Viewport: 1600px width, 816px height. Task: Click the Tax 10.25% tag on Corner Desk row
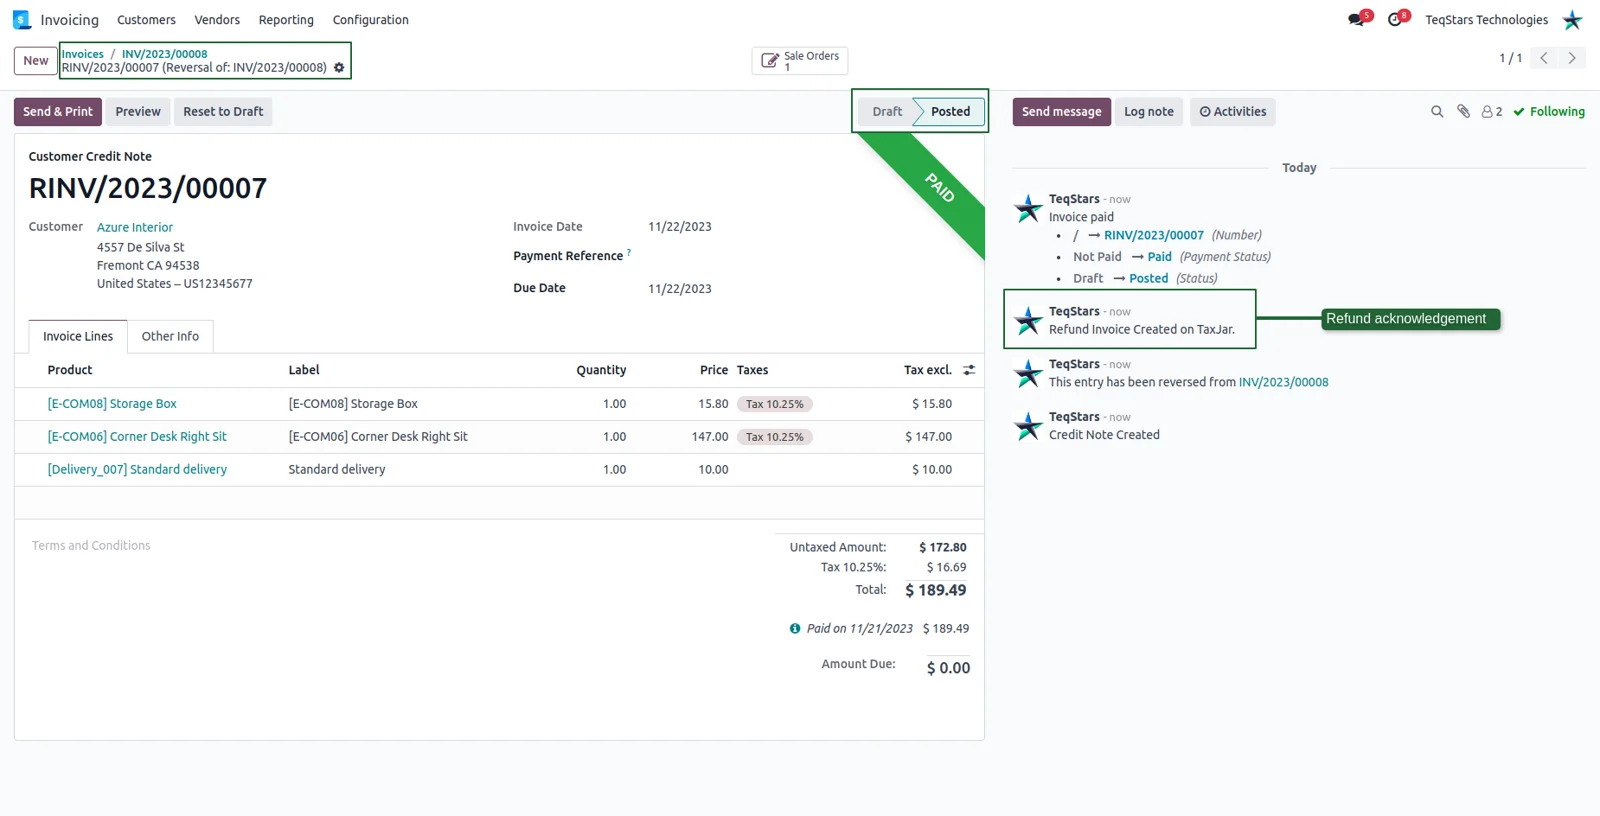(x=775, y=437)
